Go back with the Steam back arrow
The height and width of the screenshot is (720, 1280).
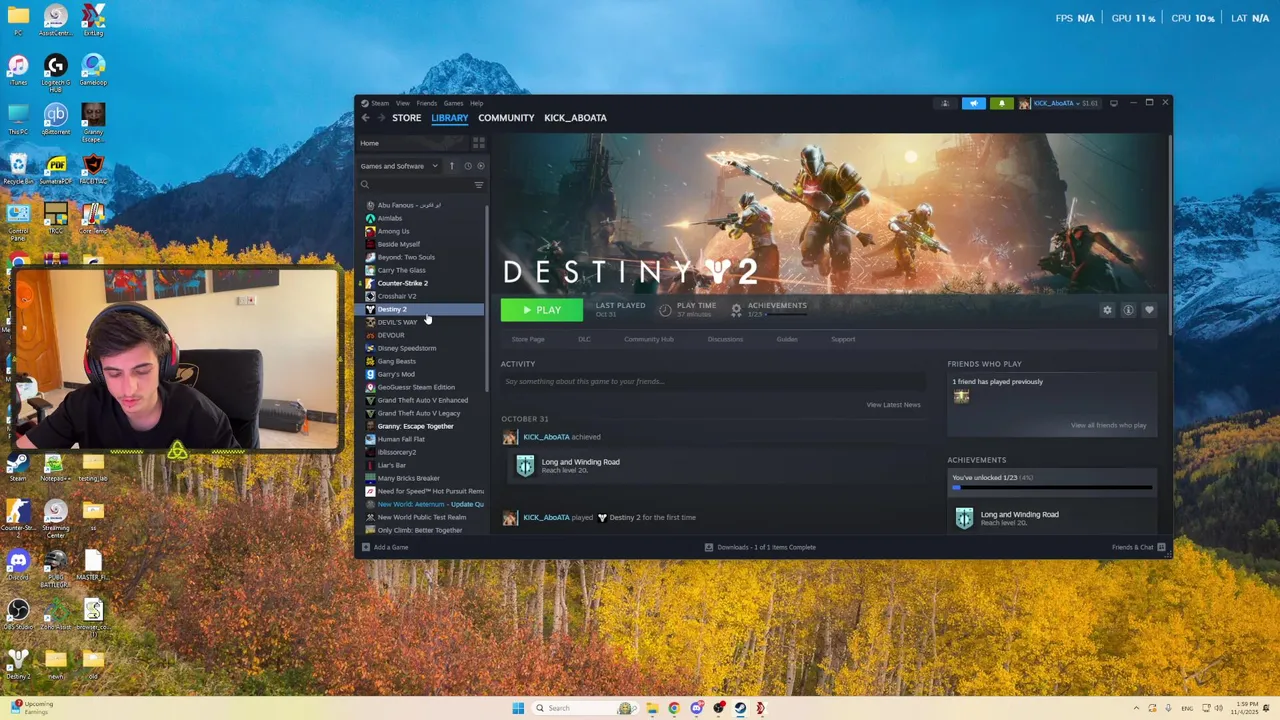tap(365, 118)
